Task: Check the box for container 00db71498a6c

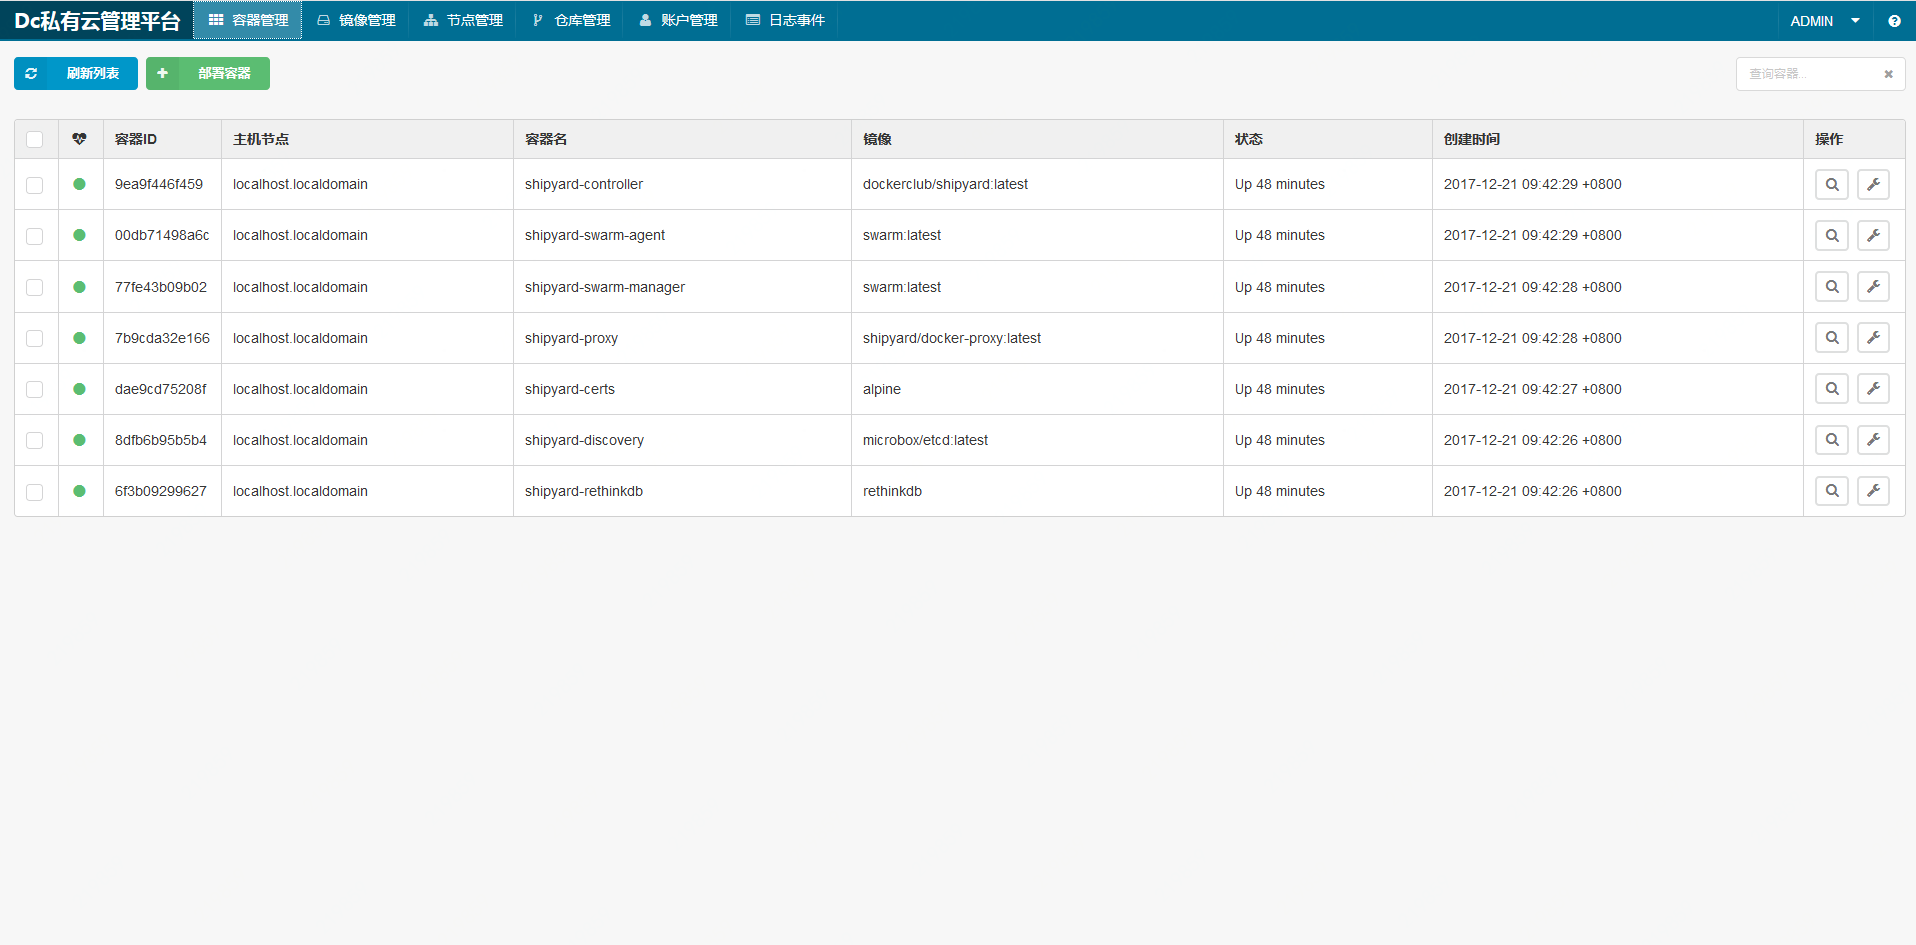Action: 35,236
